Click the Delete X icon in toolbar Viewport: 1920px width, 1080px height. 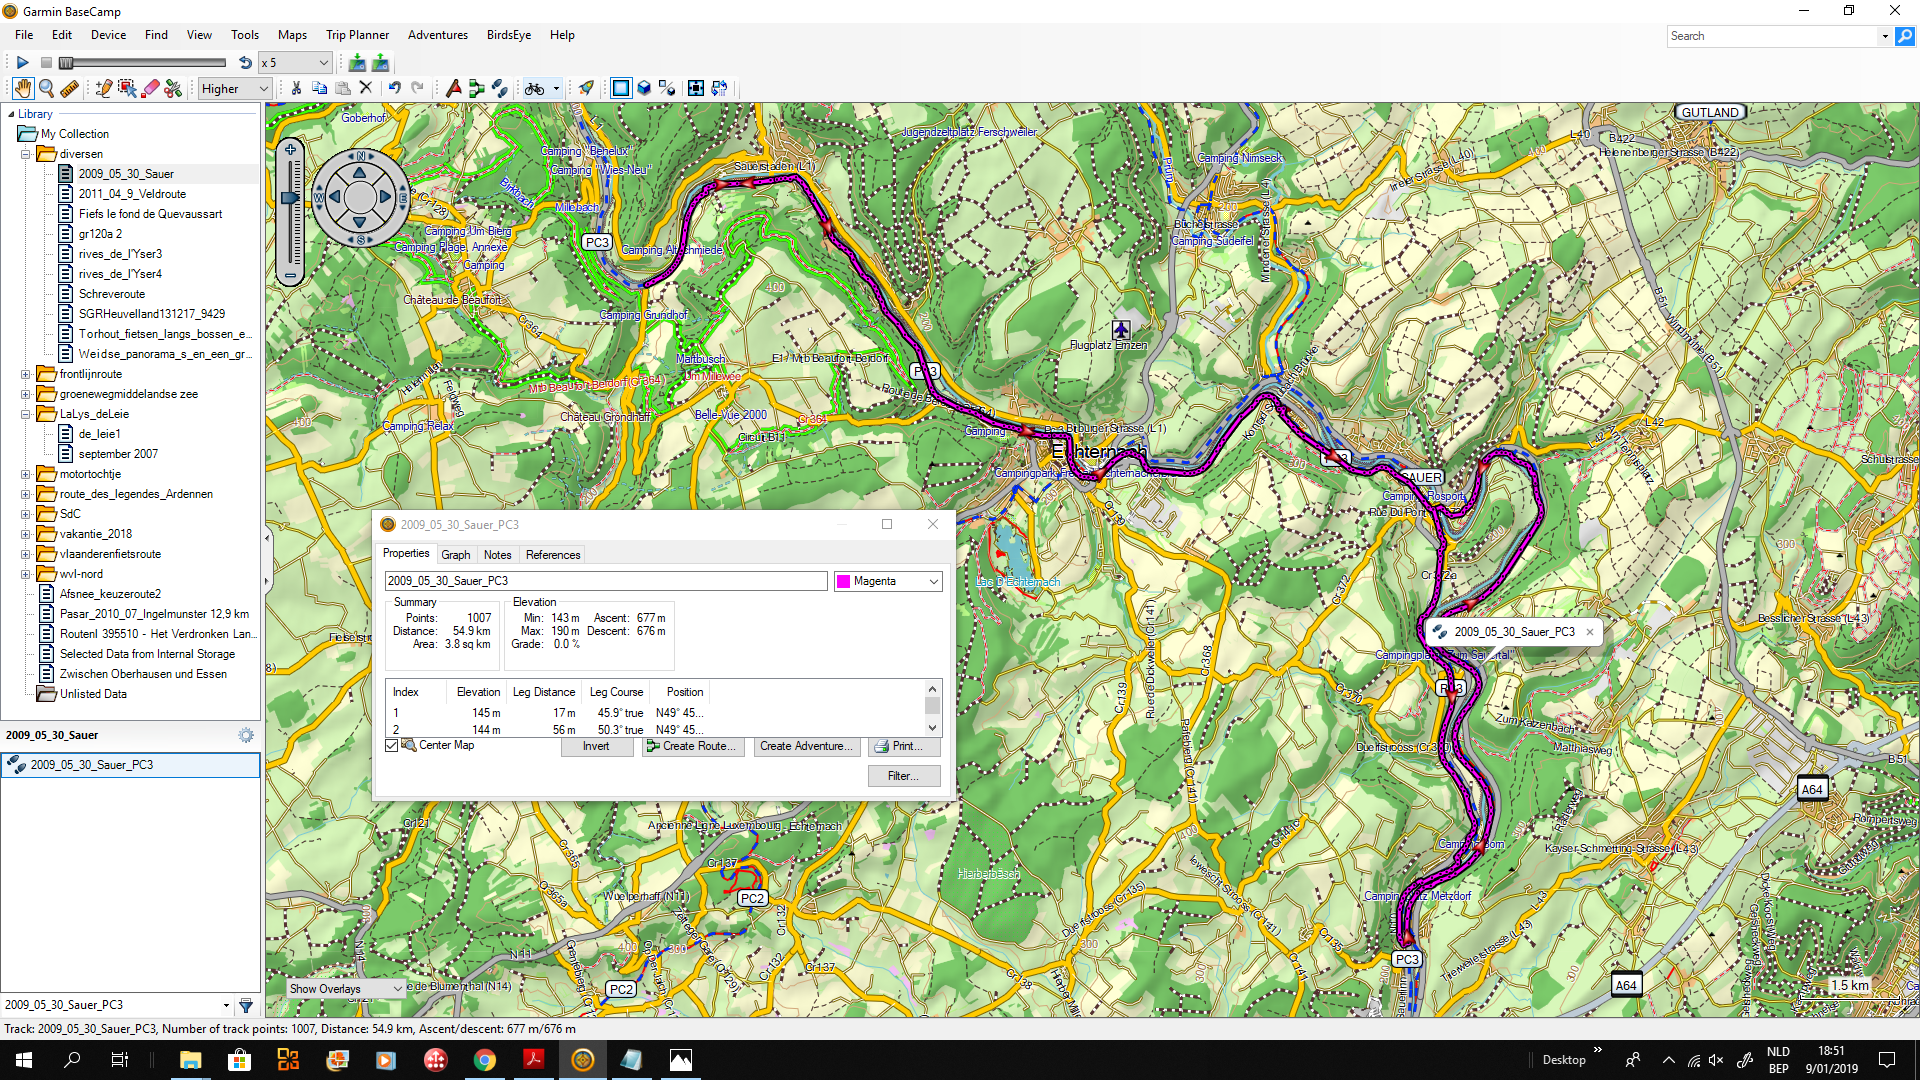click(366, 88)
